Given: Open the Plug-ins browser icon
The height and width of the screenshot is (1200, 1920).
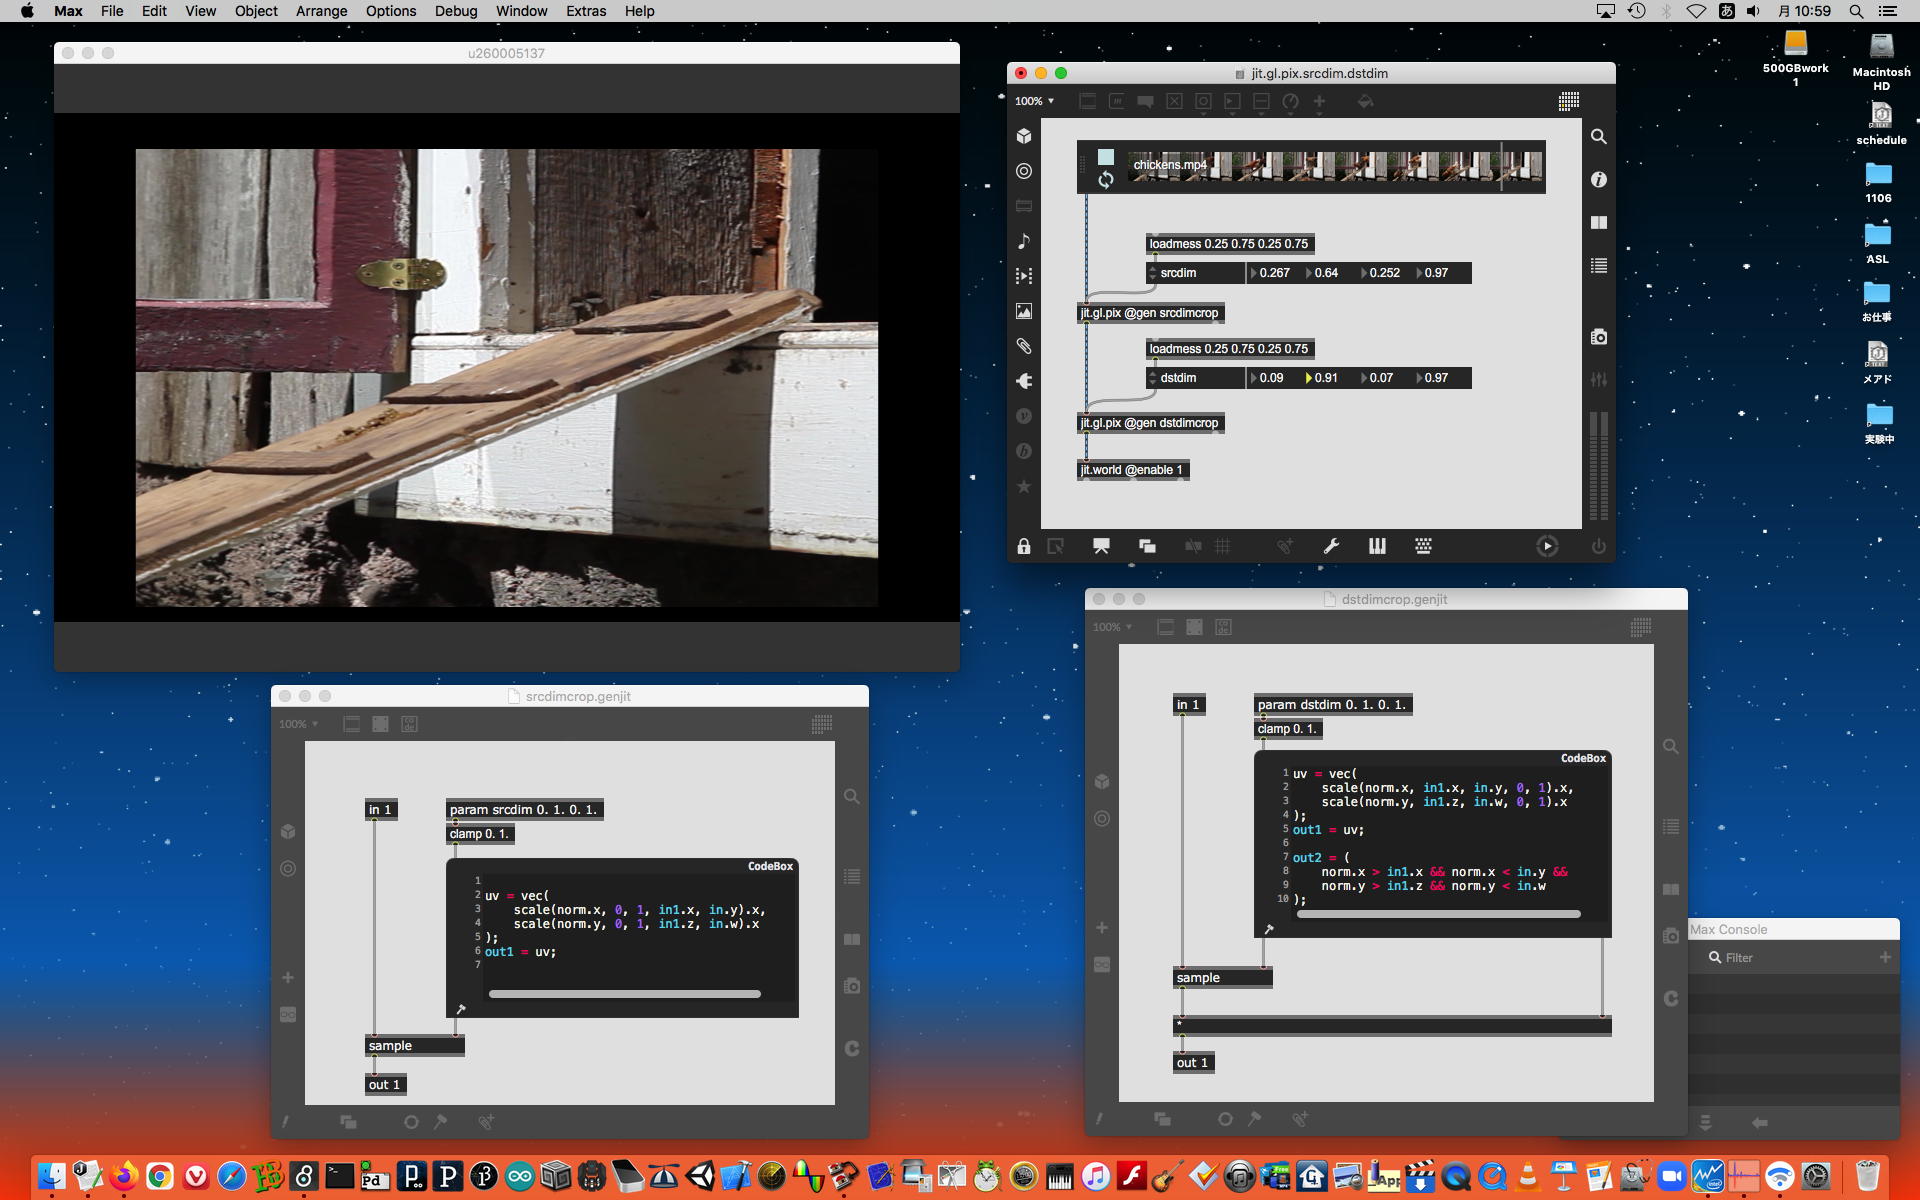Looking at the screenshot, I should click(x=1023, y=381).
